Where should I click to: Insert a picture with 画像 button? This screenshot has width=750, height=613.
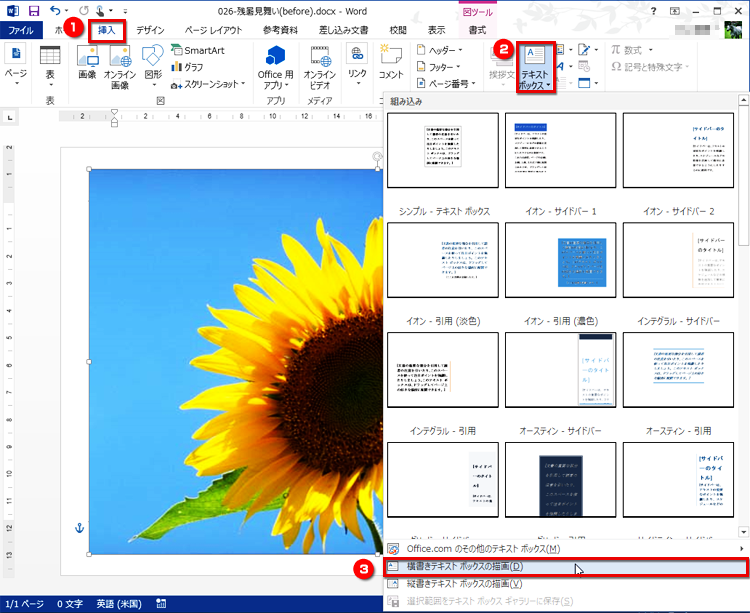click(88, 63)
